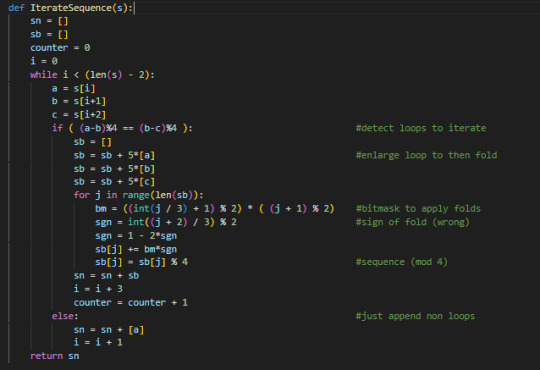The height and width of the screenshot is (370, 540).
Task: Click the comment '#sequence (mod 4)'
Action: click(401, 262)
